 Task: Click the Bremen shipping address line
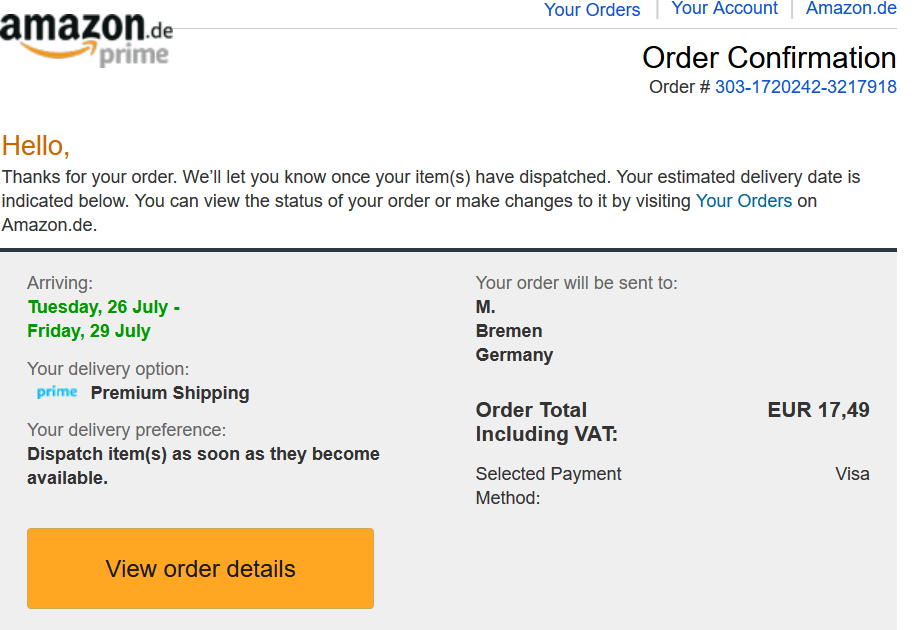coord(509,331)
